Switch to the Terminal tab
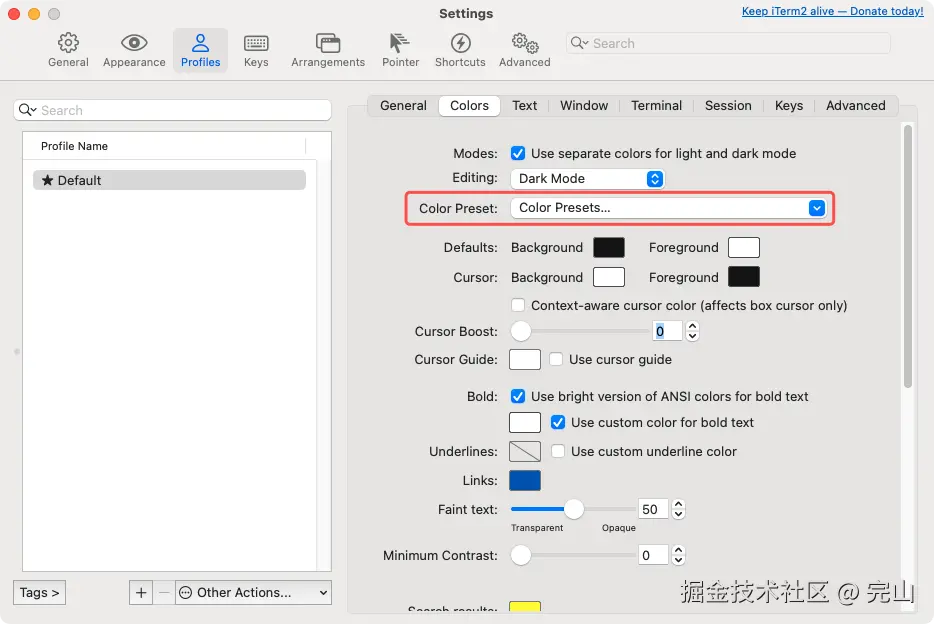Viewport: 934px width, 624px height. click(656, 105)
